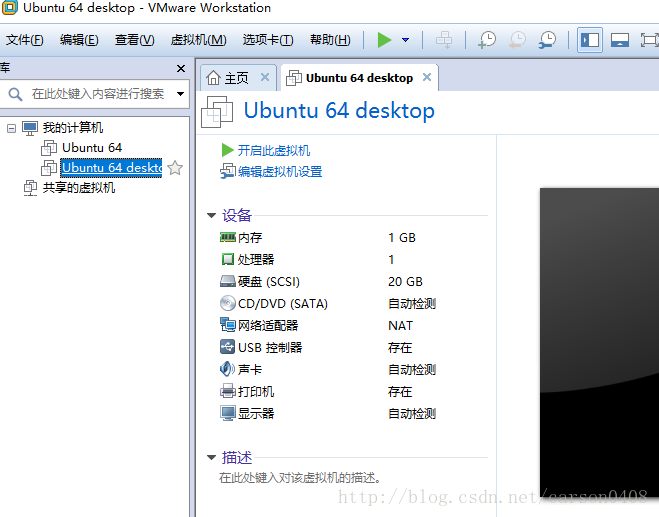The width and height of the screenshot is (659, 517).
Task: Click the 硬盘 (SCSI) hard disk icon
Action: coord(227,281)
